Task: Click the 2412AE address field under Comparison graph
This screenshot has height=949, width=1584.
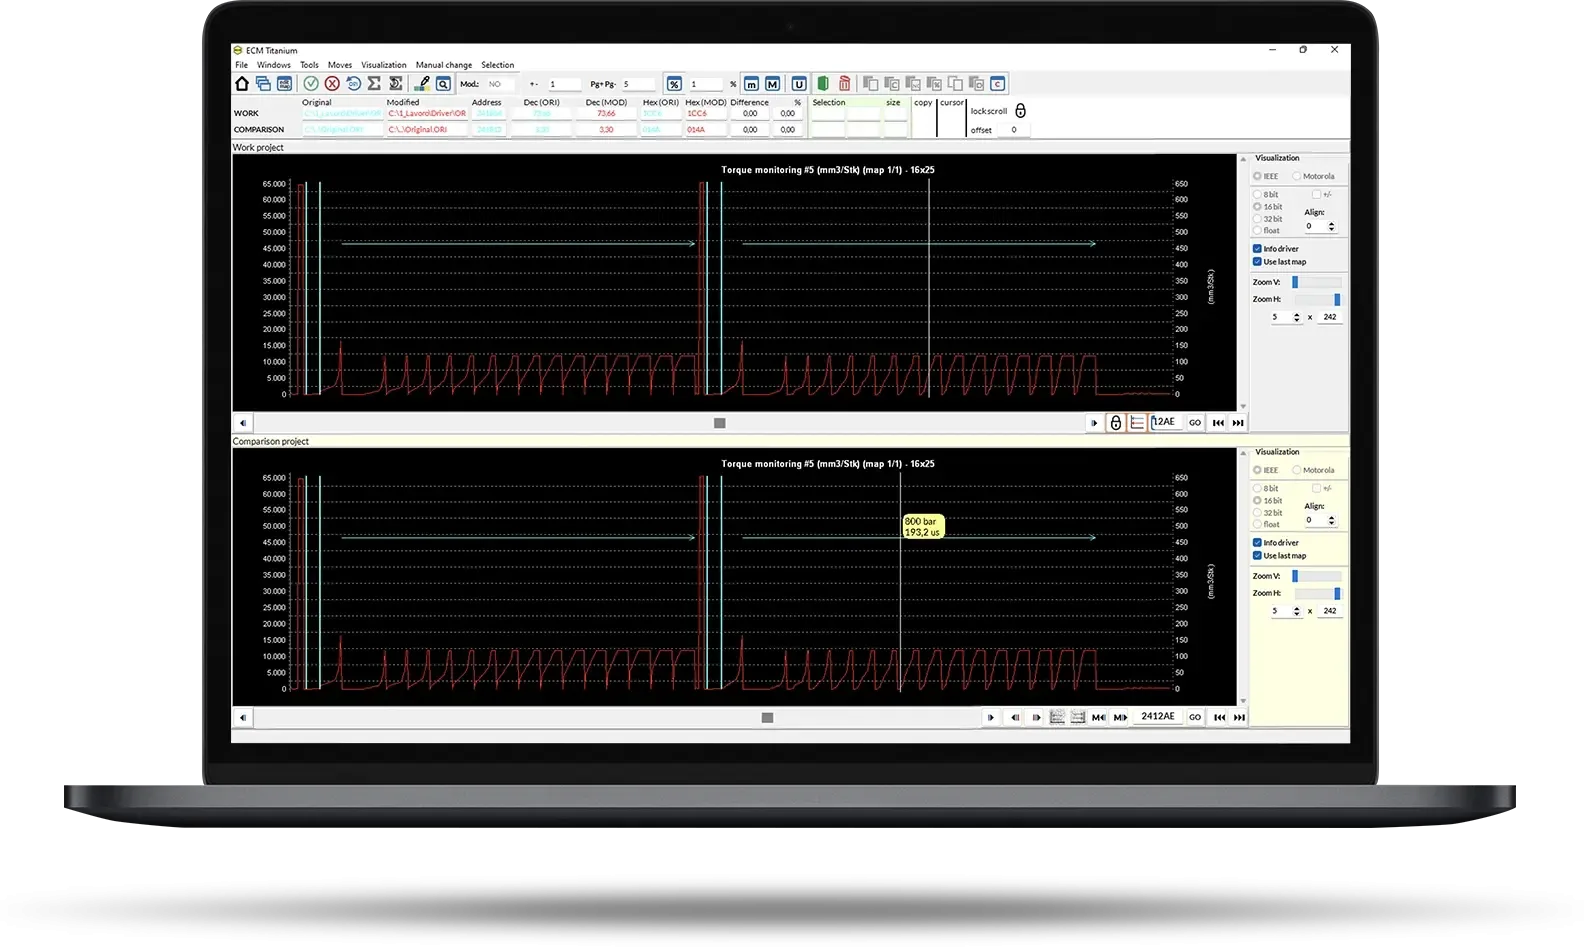Action: (1157, 717)
